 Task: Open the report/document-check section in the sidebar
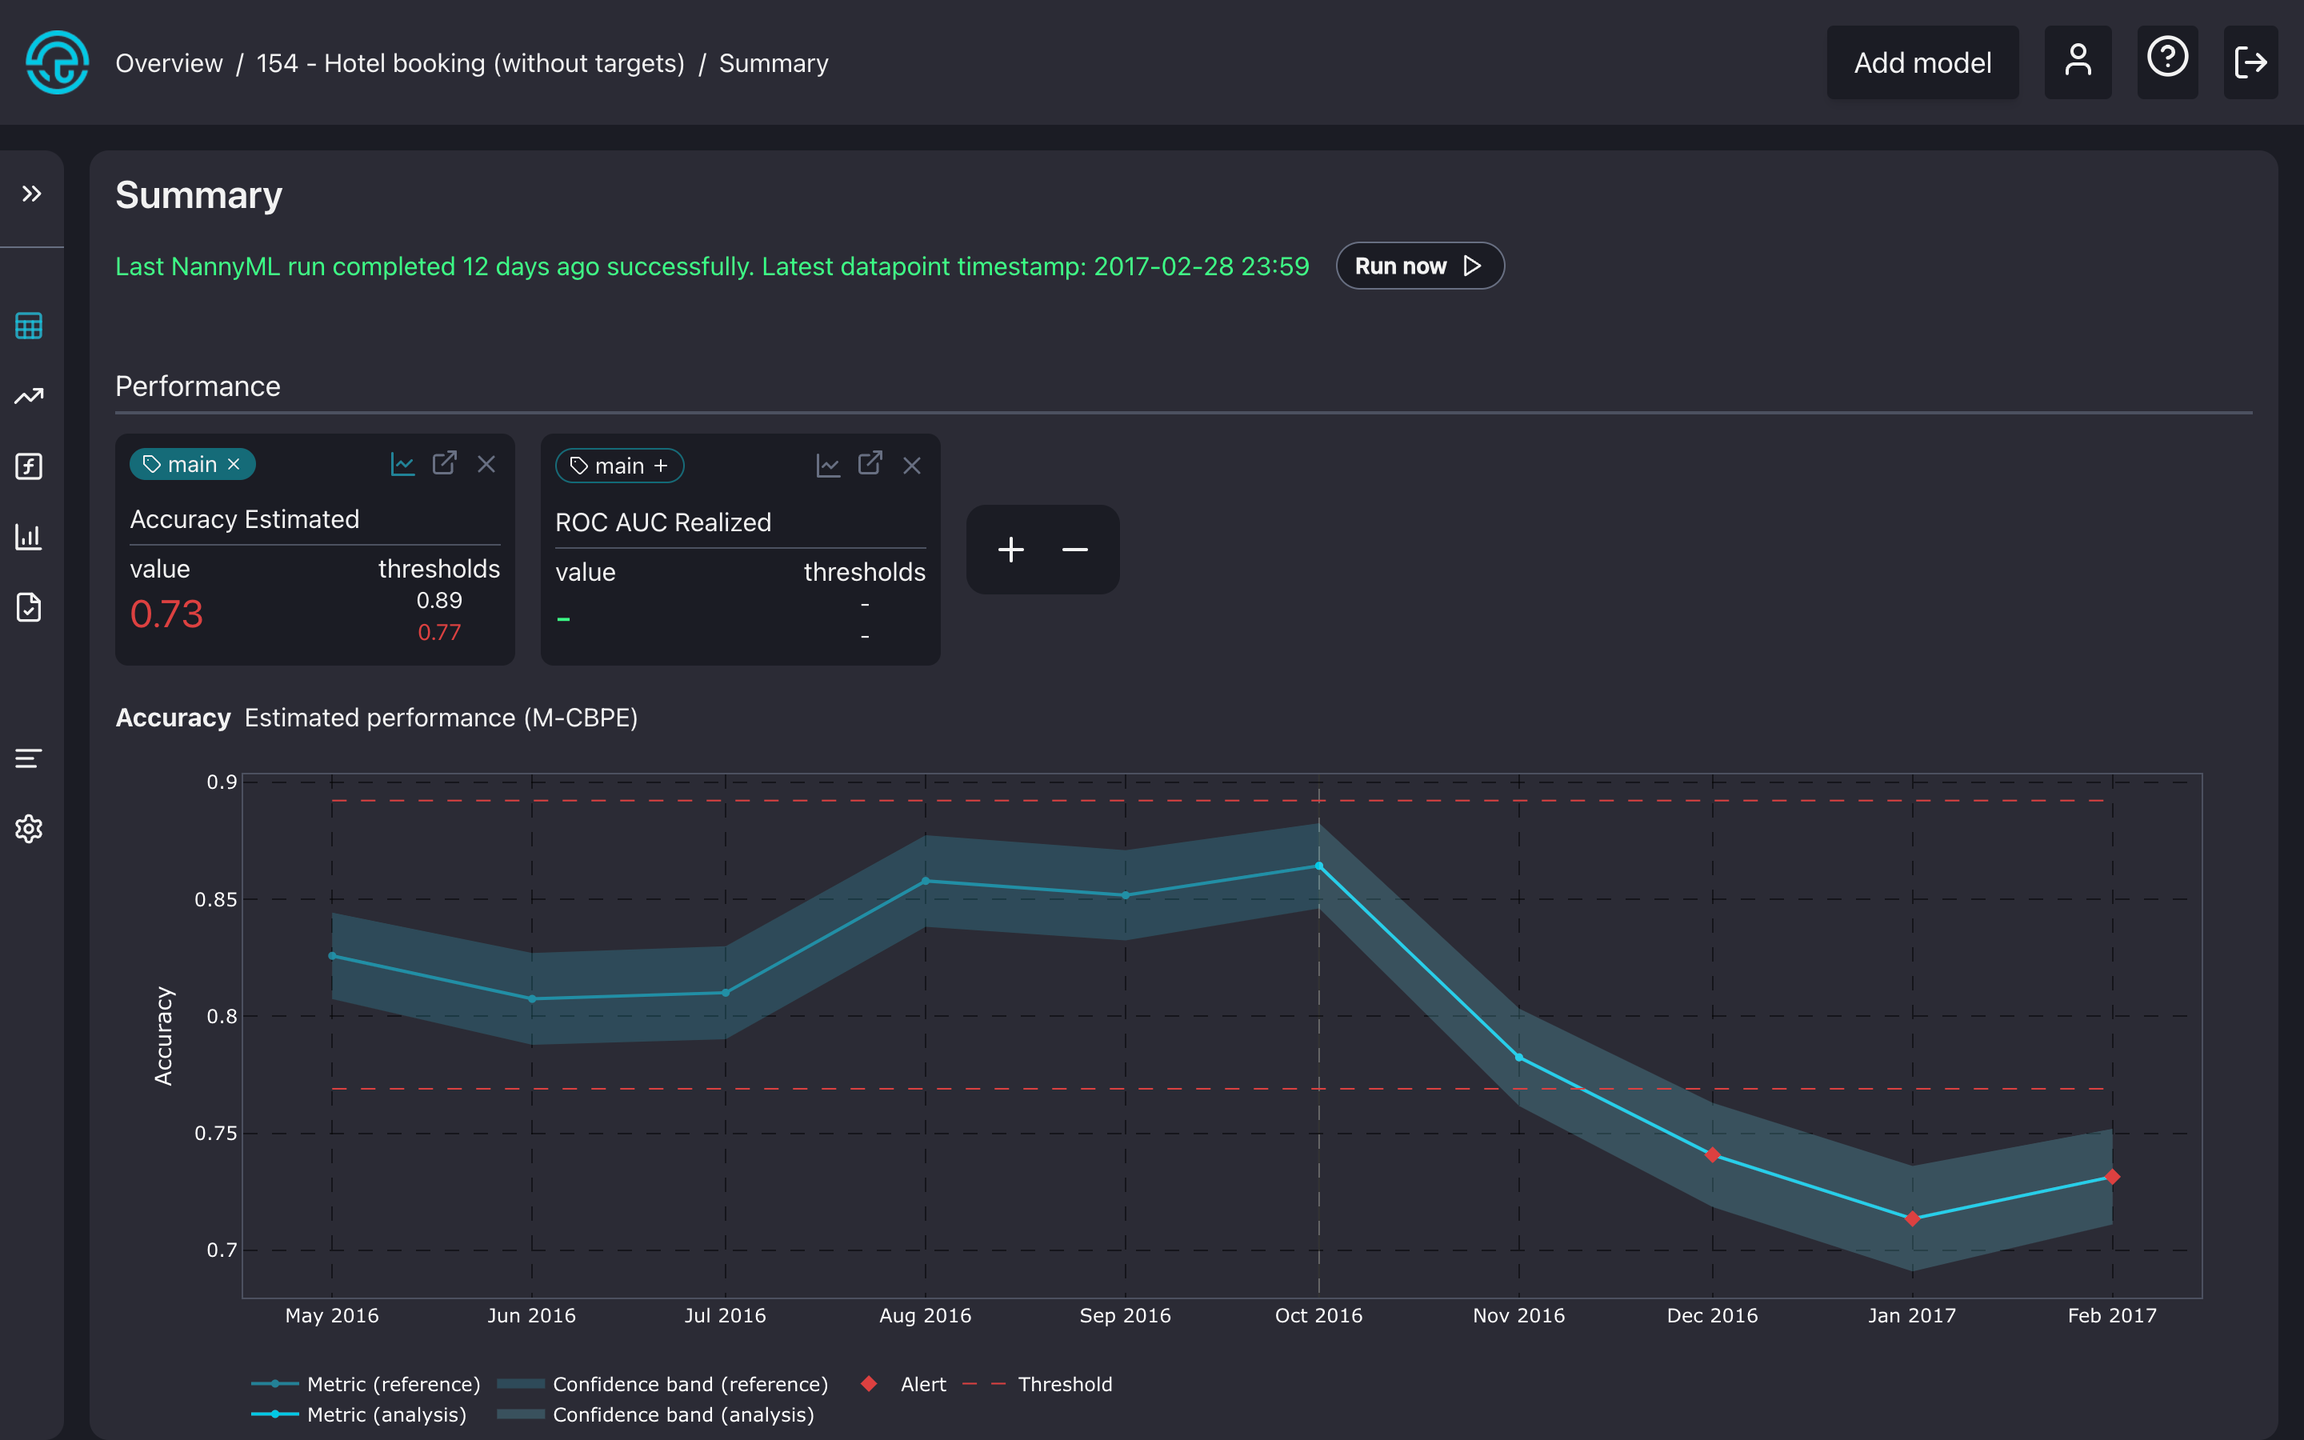[x=29, y=608]
